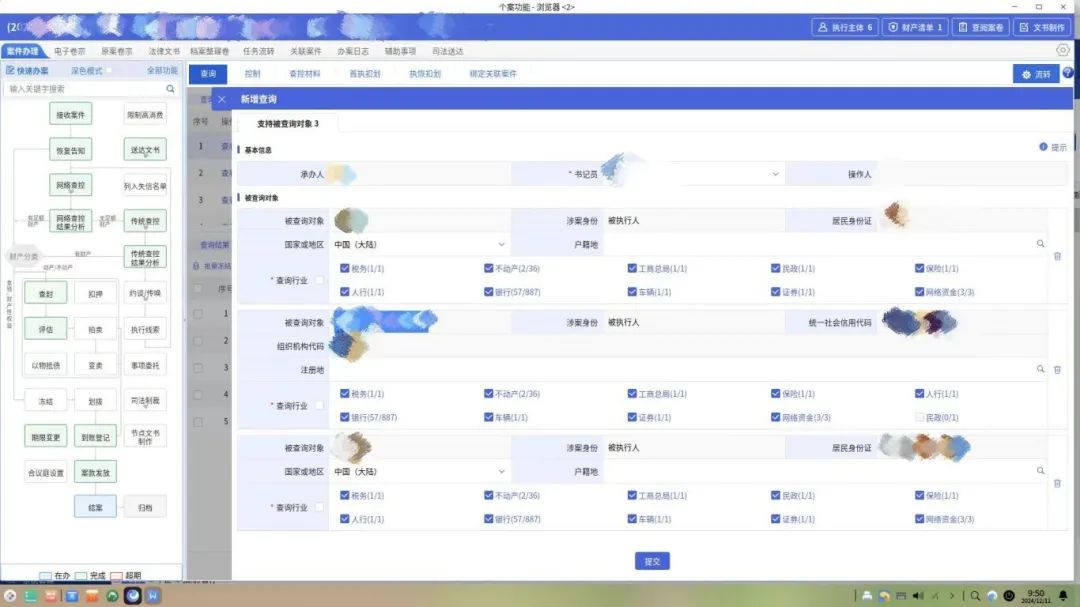Uncheck 工商总局(1/1) for first queried person
Image resolution: width=1080 pixels, height=607 pixels.
(632, 268)
